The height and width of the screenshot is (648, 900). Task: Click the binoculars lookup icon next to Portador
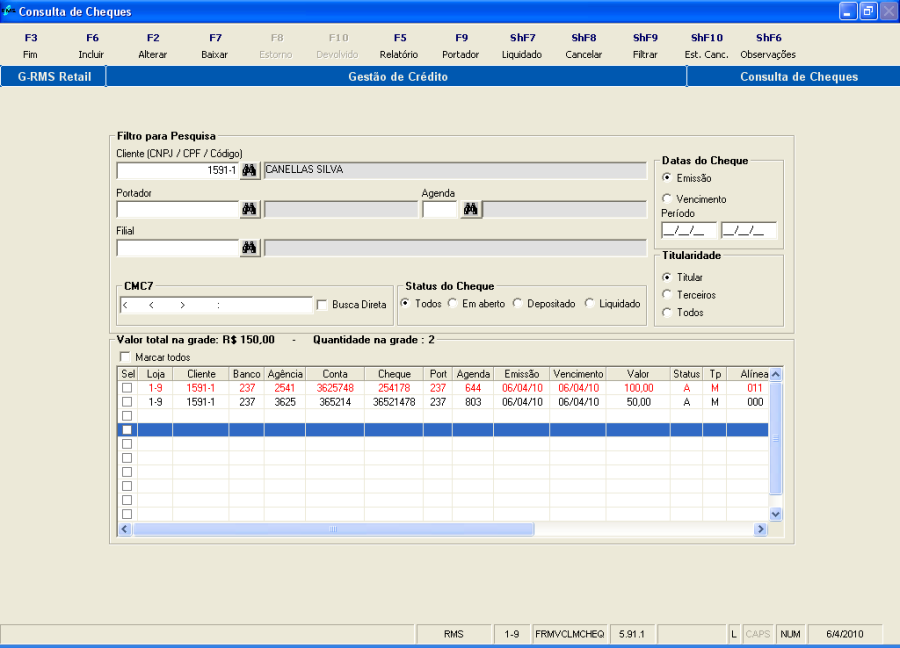click(x=249, y=209)
